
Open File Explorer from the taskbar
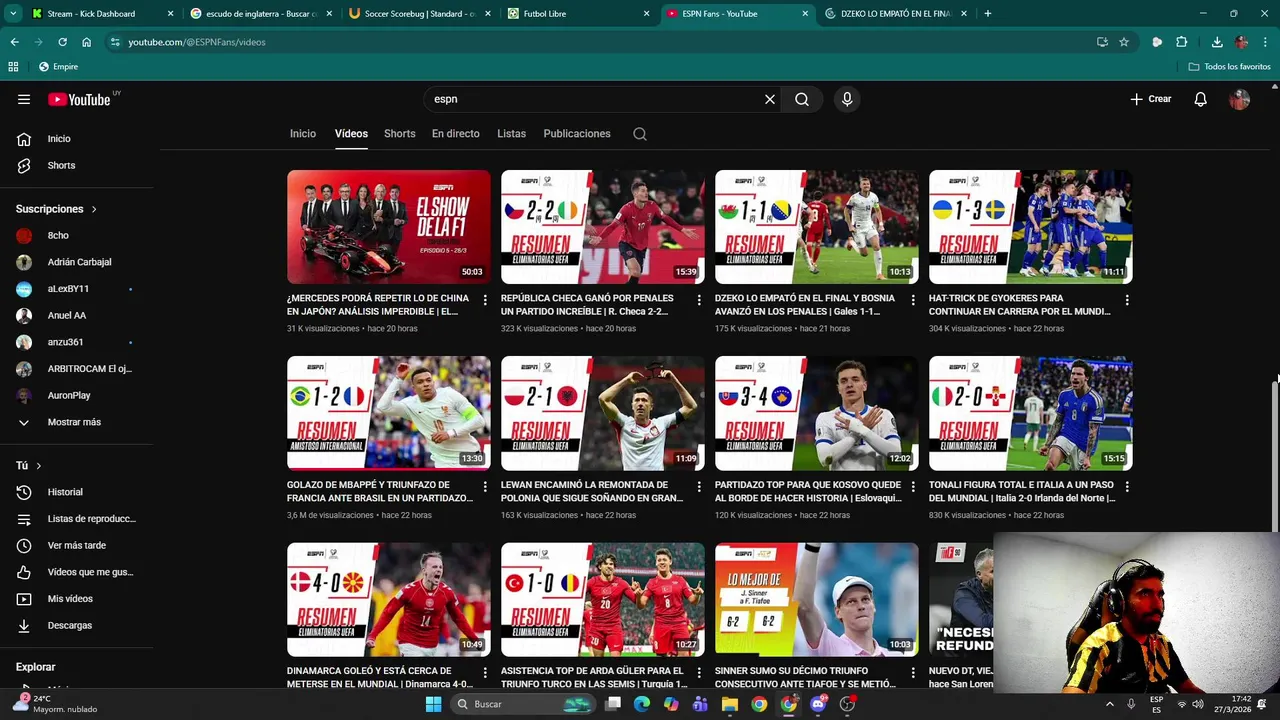pos(730,704)
